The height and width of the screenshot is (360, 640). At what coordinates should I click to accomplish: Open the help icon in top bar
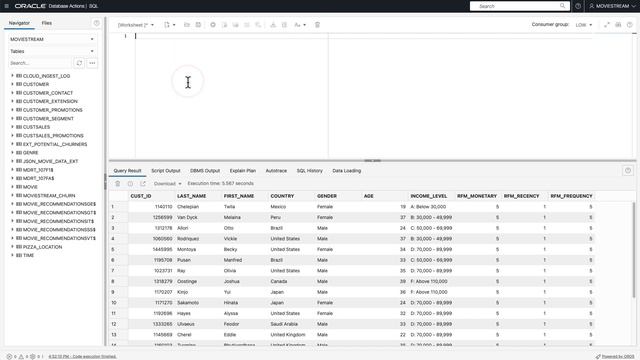click(x=578, y=6)
